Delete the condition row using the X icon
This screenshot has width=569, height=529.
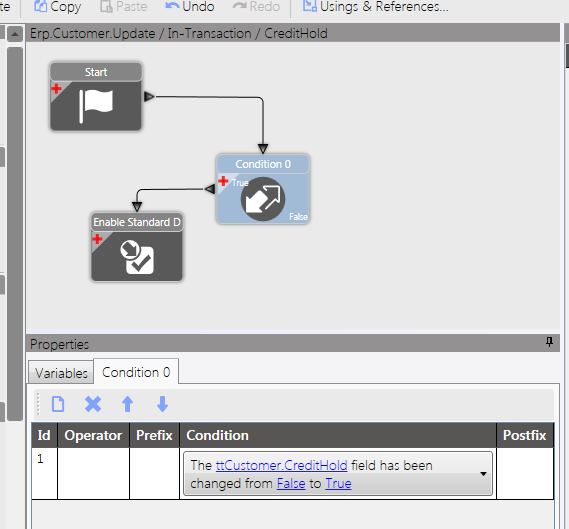93,404
